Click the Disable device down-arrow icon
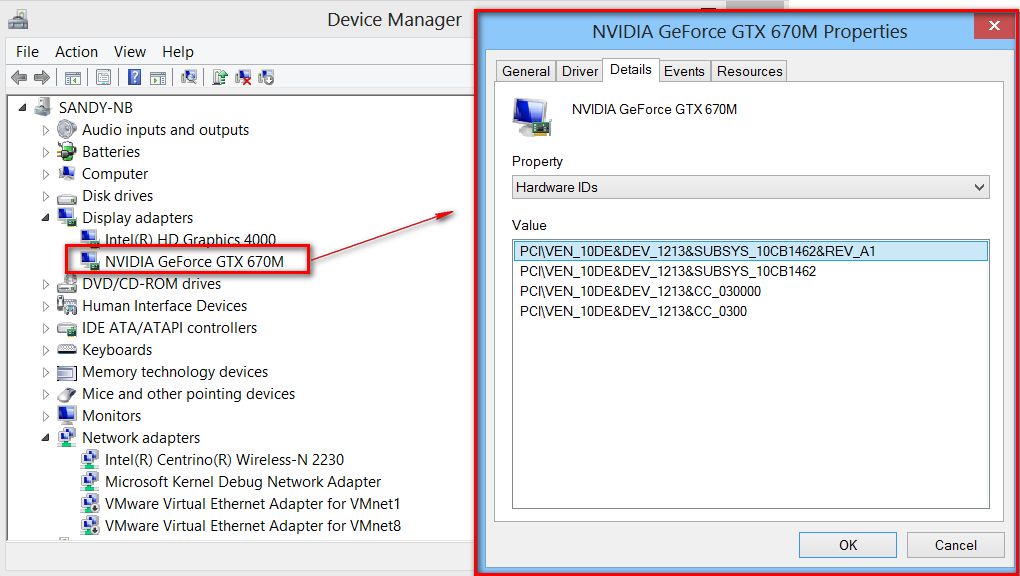 point(266,77)
